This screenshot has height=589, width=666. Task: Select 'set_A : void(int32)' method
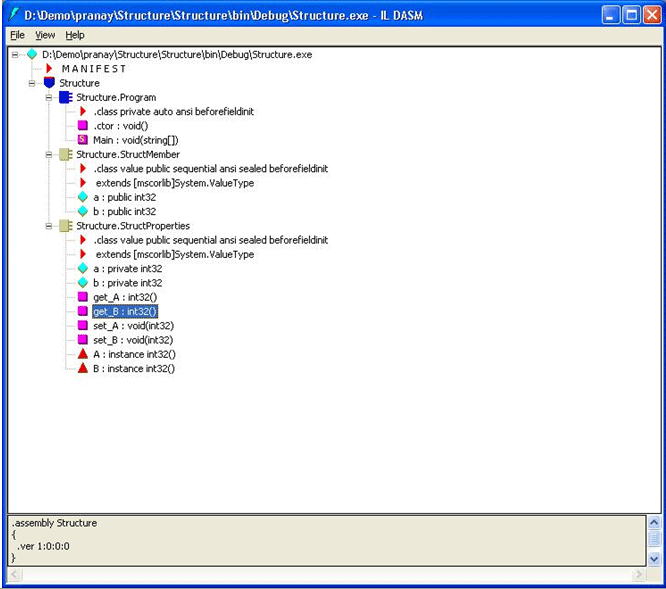[x=133, y=326]
